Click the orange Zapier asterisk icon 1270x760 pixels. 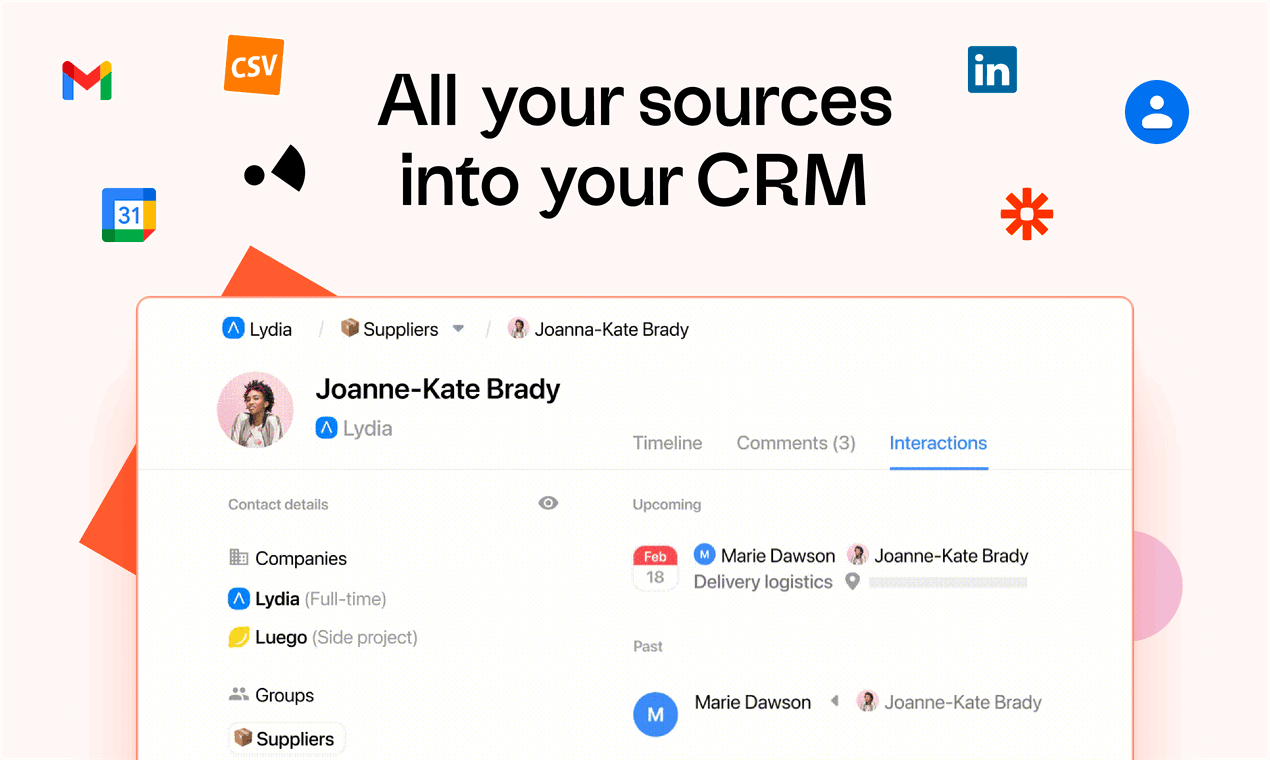pyautogui.click(x=1027, y=214)
